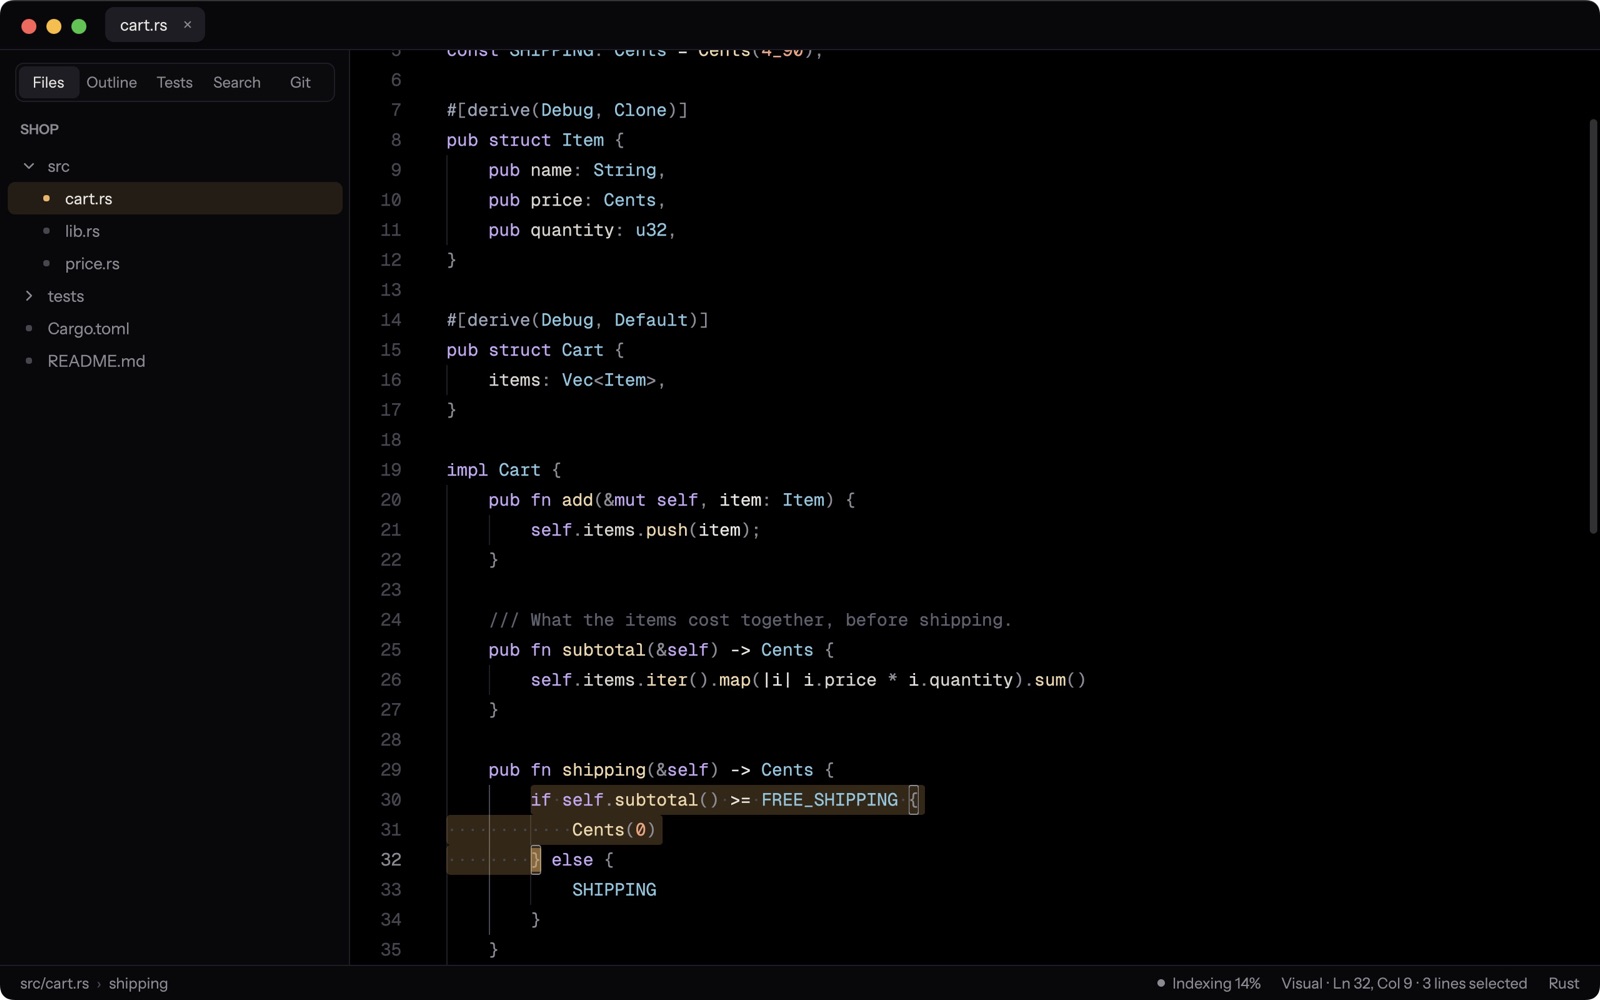Click the SHIPPING constant on line 33

(x=614, y=889)
